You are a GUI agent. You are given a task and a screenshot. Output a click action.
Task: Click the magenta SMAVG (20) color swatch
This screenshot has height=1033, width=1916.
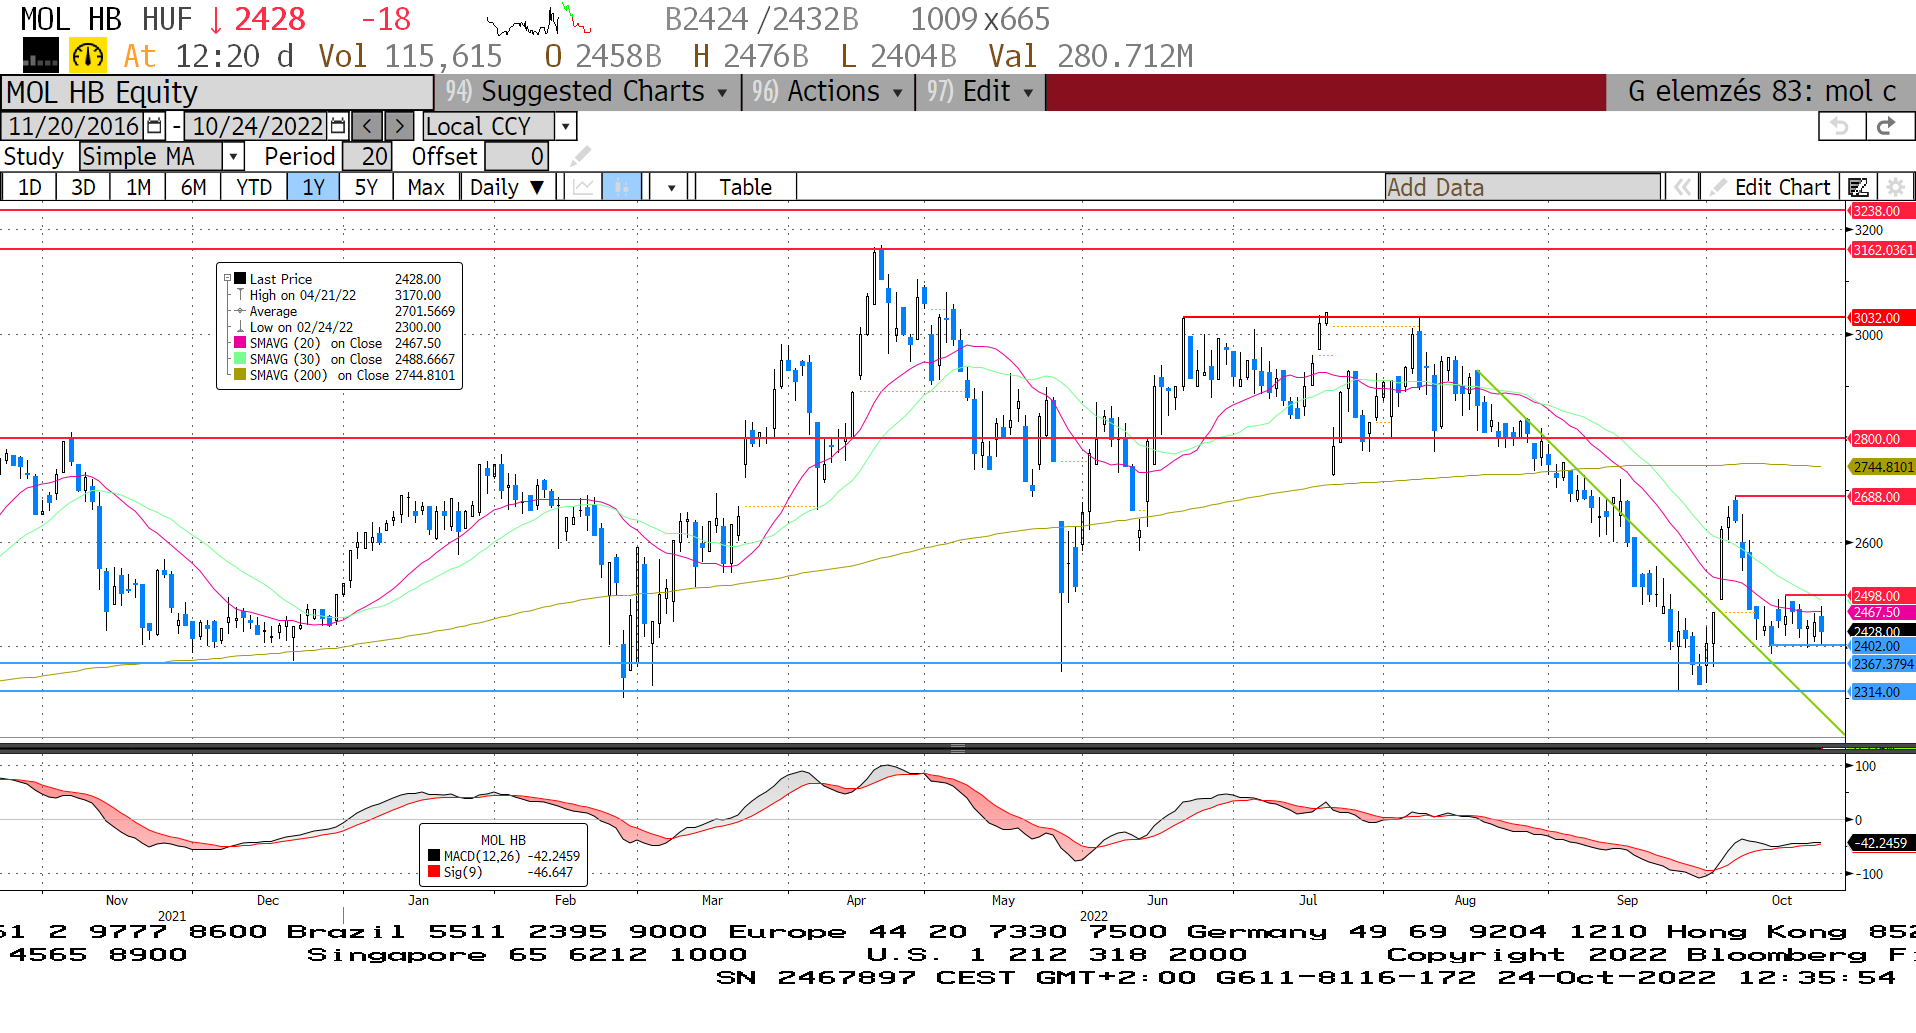pos(240,343)
